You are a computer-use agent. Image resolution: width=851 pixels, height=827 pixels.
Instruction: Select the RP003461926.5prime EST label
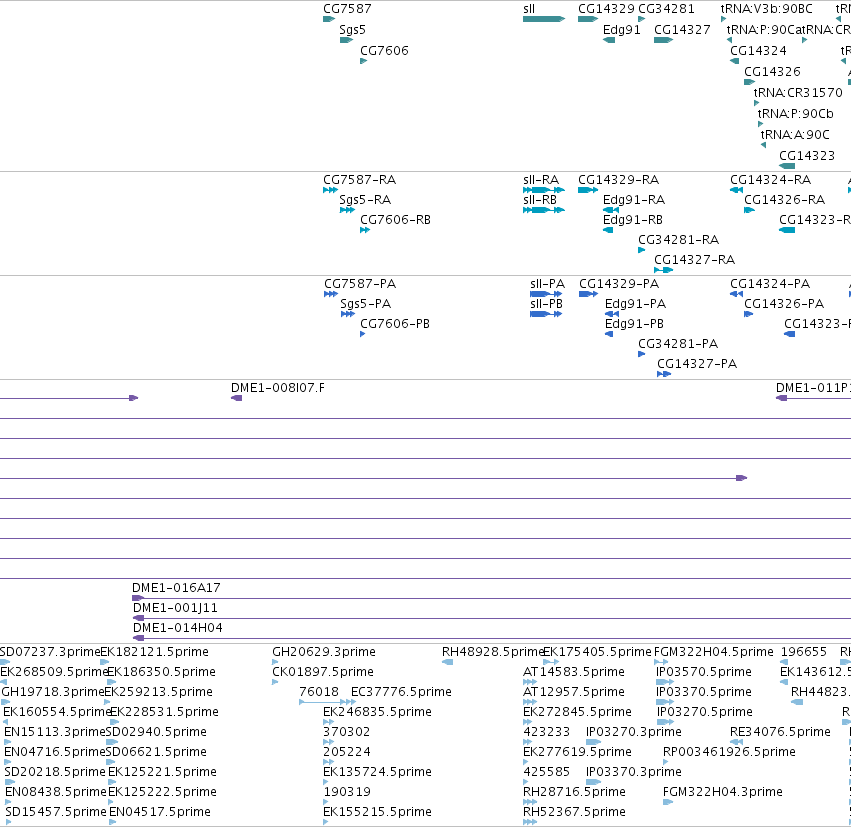pos(729,752)
